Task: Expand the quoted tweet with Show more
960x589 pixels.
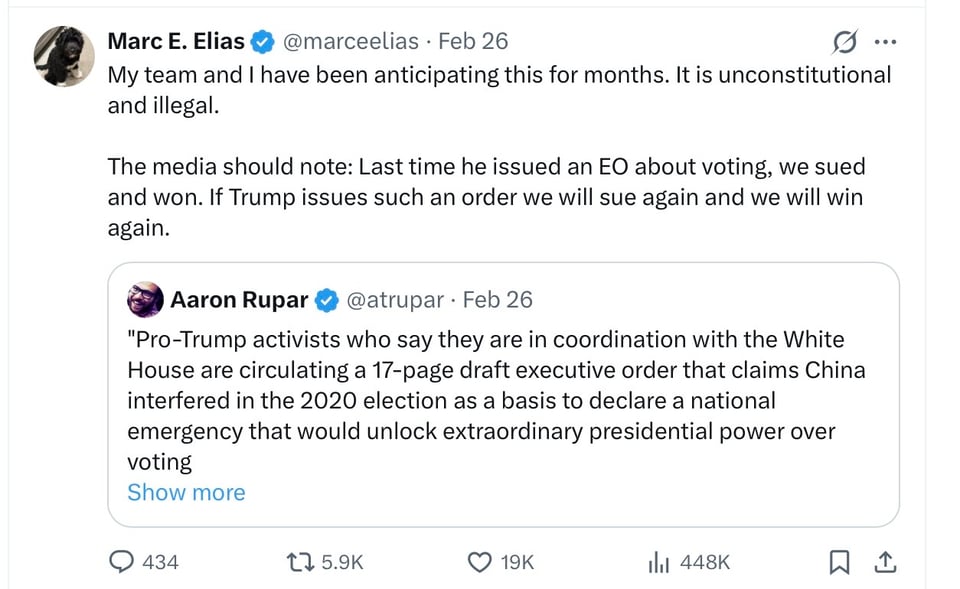Action: pyautogui.click(x=186, y=492)
